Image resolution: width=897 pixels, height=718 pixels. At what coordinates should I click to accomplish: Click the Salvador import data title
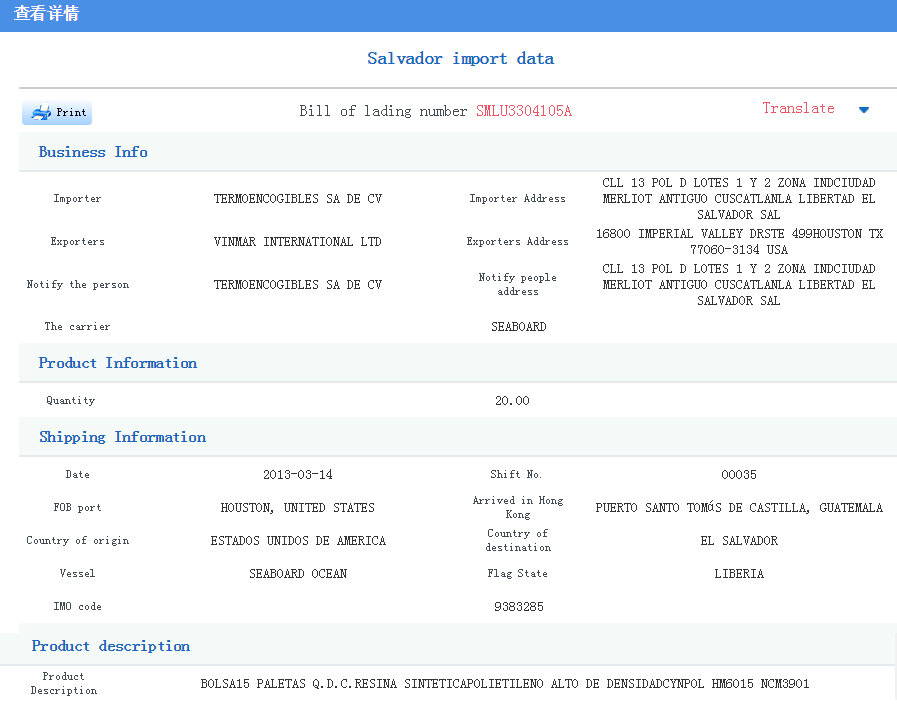pyautogui.click(x=461, y=58)
